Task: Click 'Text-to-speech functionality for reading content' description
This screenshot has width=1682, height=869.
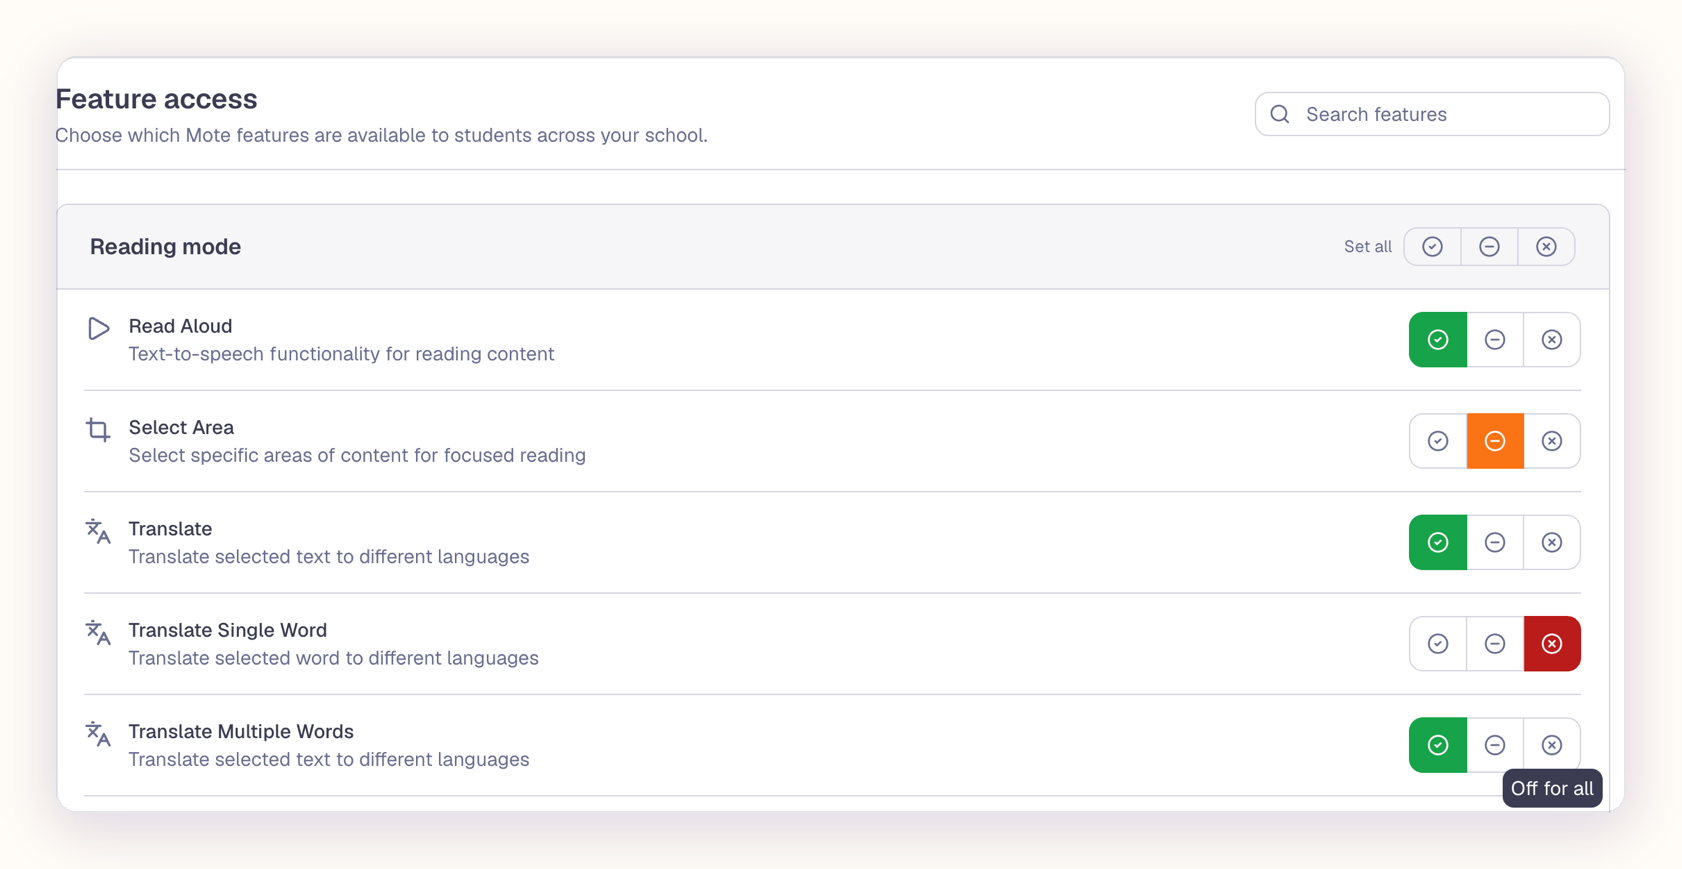Action: tap(341, 354)
